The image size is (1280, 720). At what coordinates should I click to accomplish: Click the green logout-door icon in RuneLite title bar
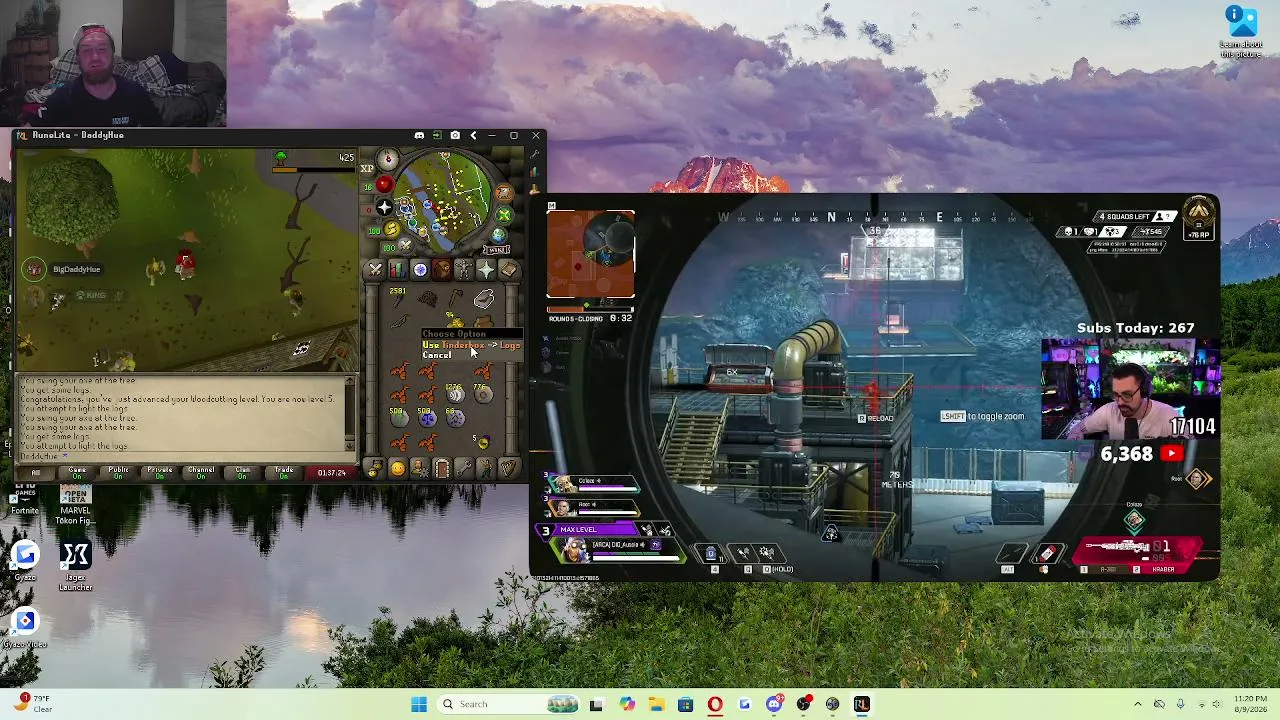click(437, 135)
